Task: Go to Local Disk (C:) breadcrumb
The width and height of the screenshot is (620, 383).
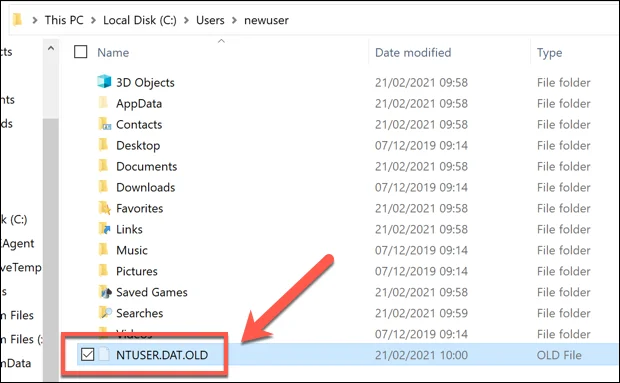Action: pyautogui.click(x=140, y=20)
